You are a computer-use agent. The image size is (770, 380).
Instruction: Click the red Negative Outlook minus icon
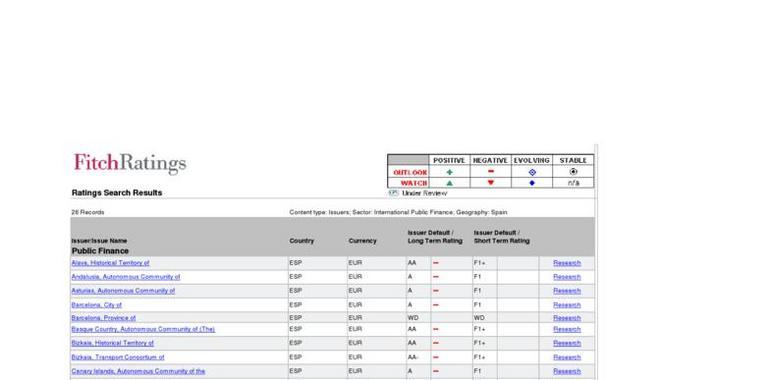pos(491,171)
